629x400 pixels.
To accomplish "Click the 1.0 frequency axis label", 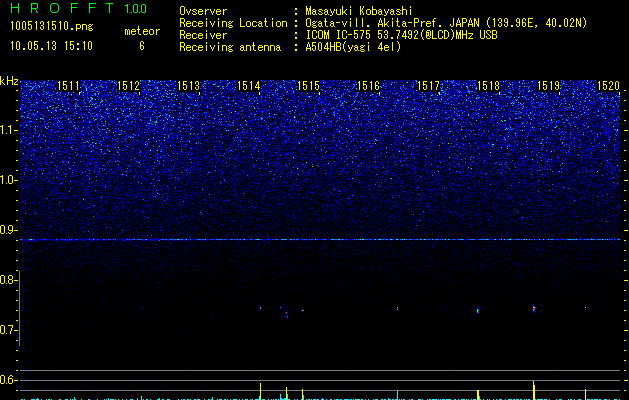I will [9, 180].
